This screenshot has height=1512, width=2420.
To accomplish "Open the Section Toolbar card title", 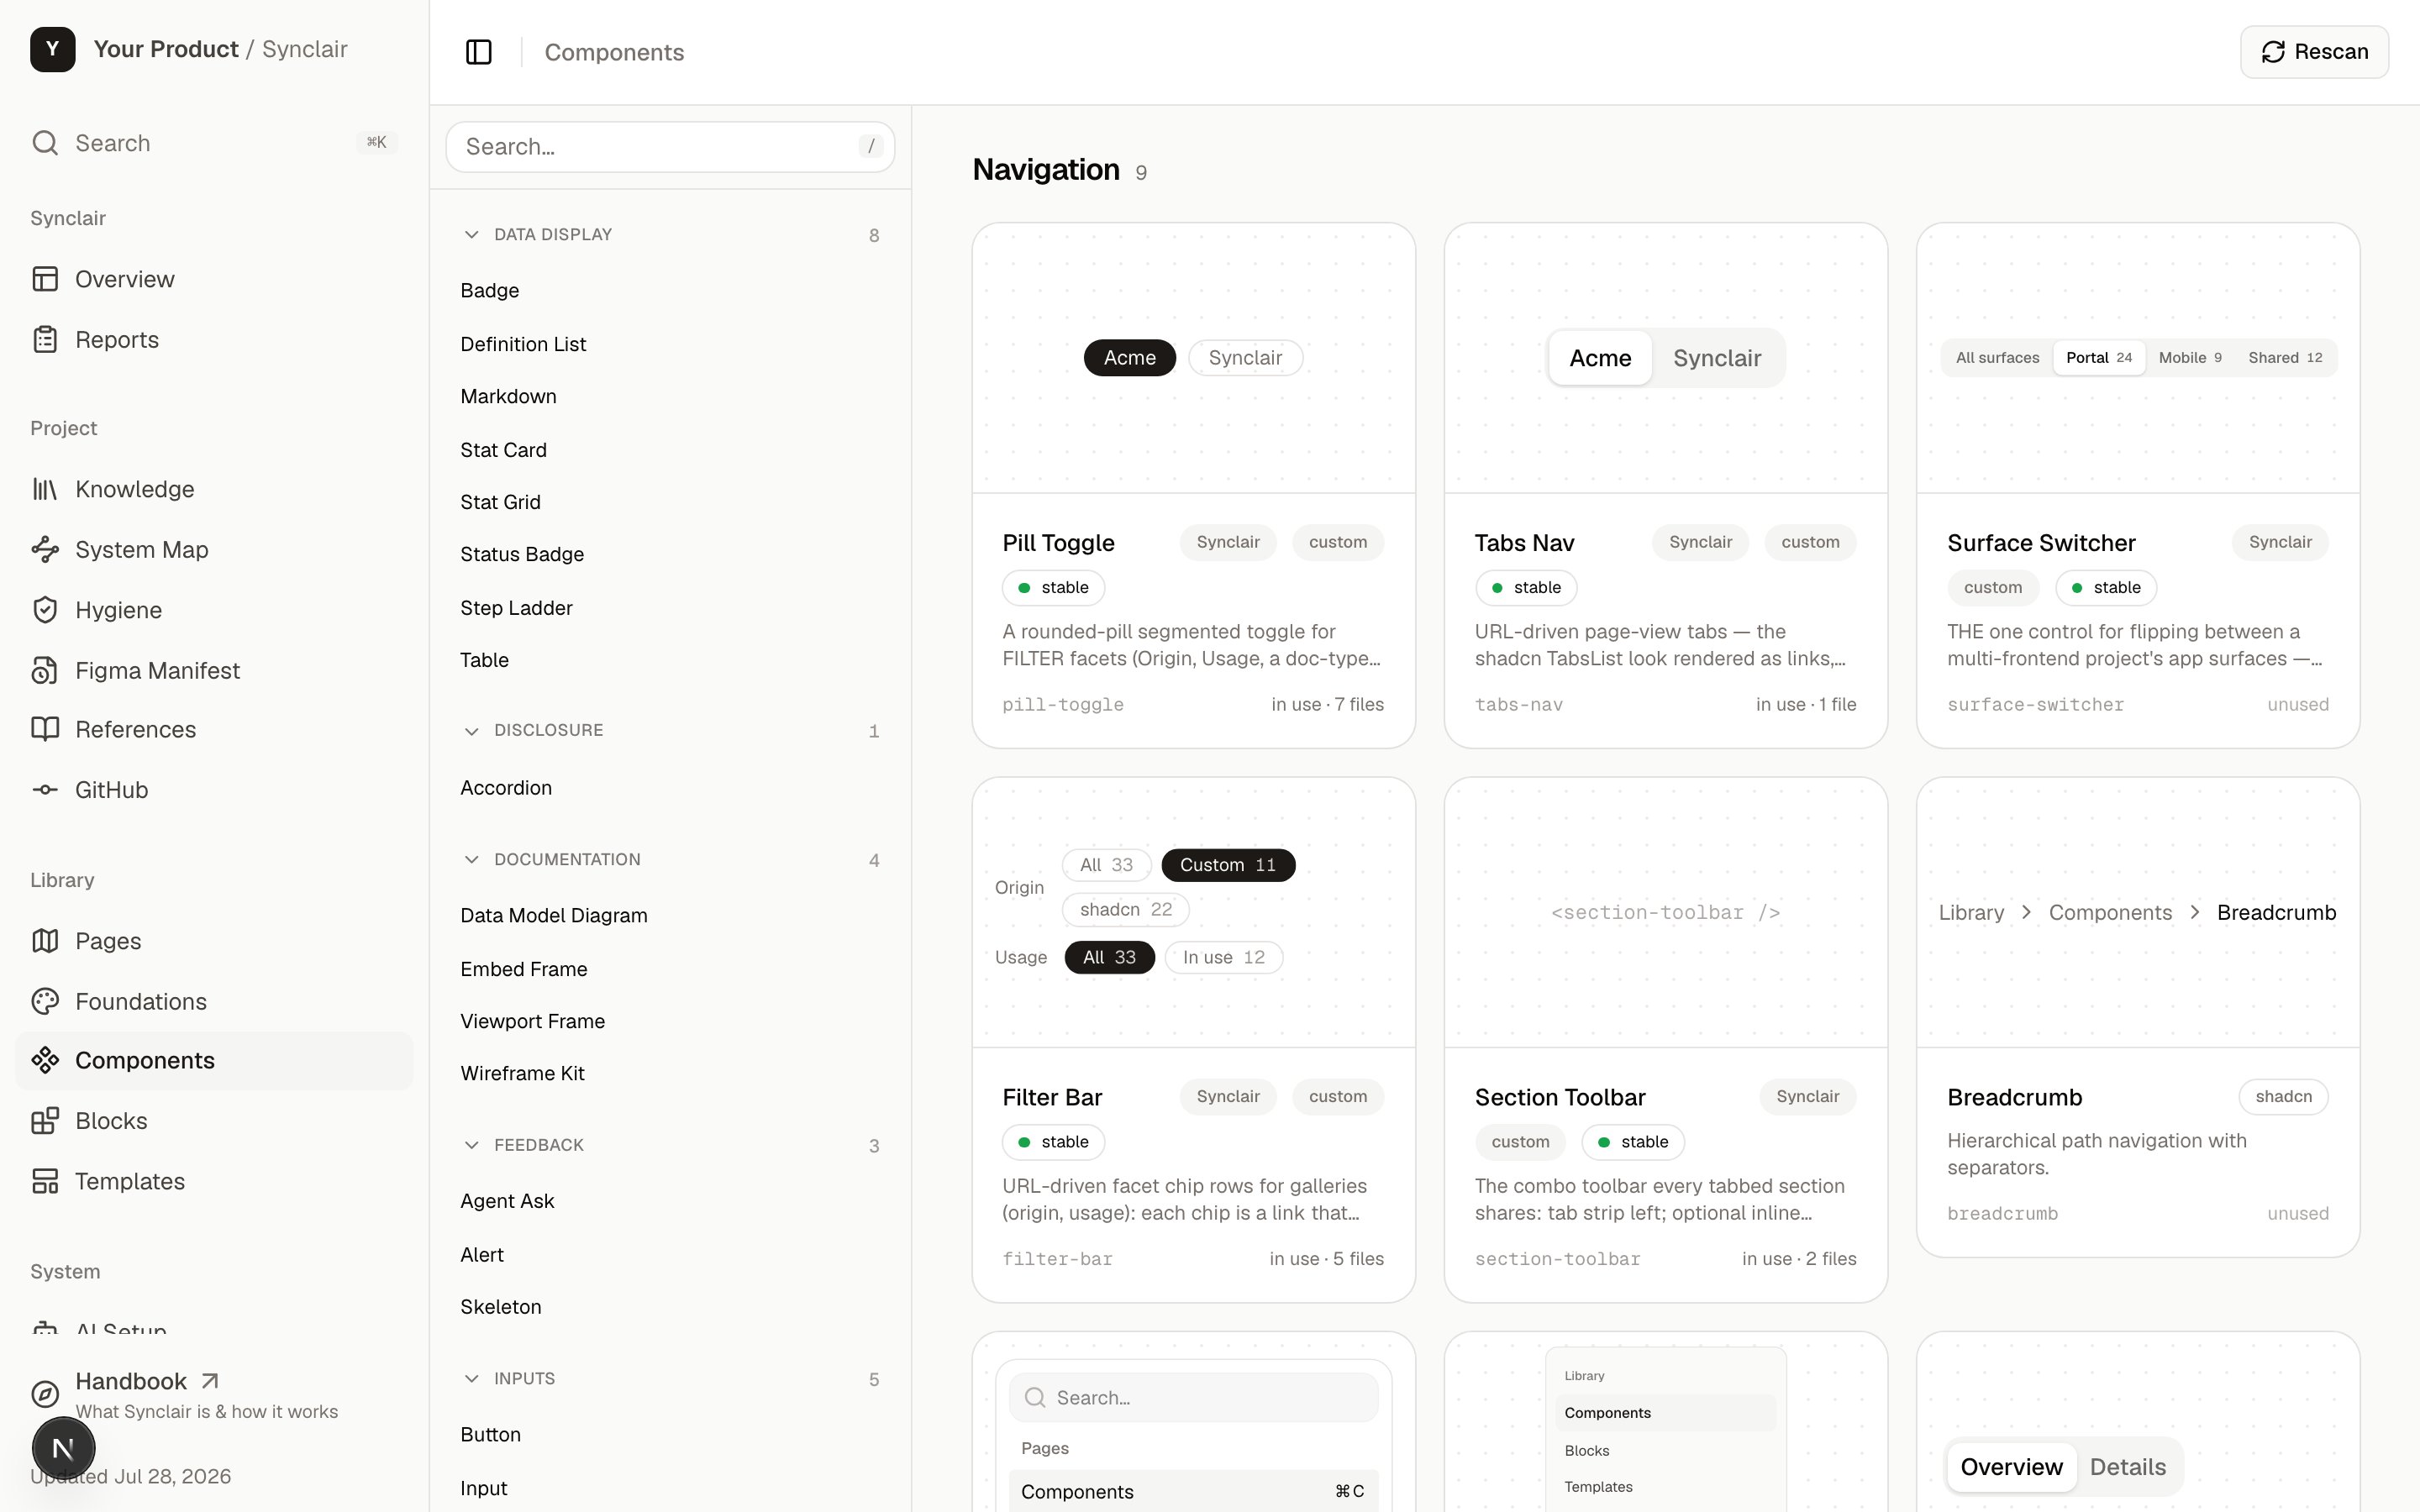I will (x=1560, y=1097).
